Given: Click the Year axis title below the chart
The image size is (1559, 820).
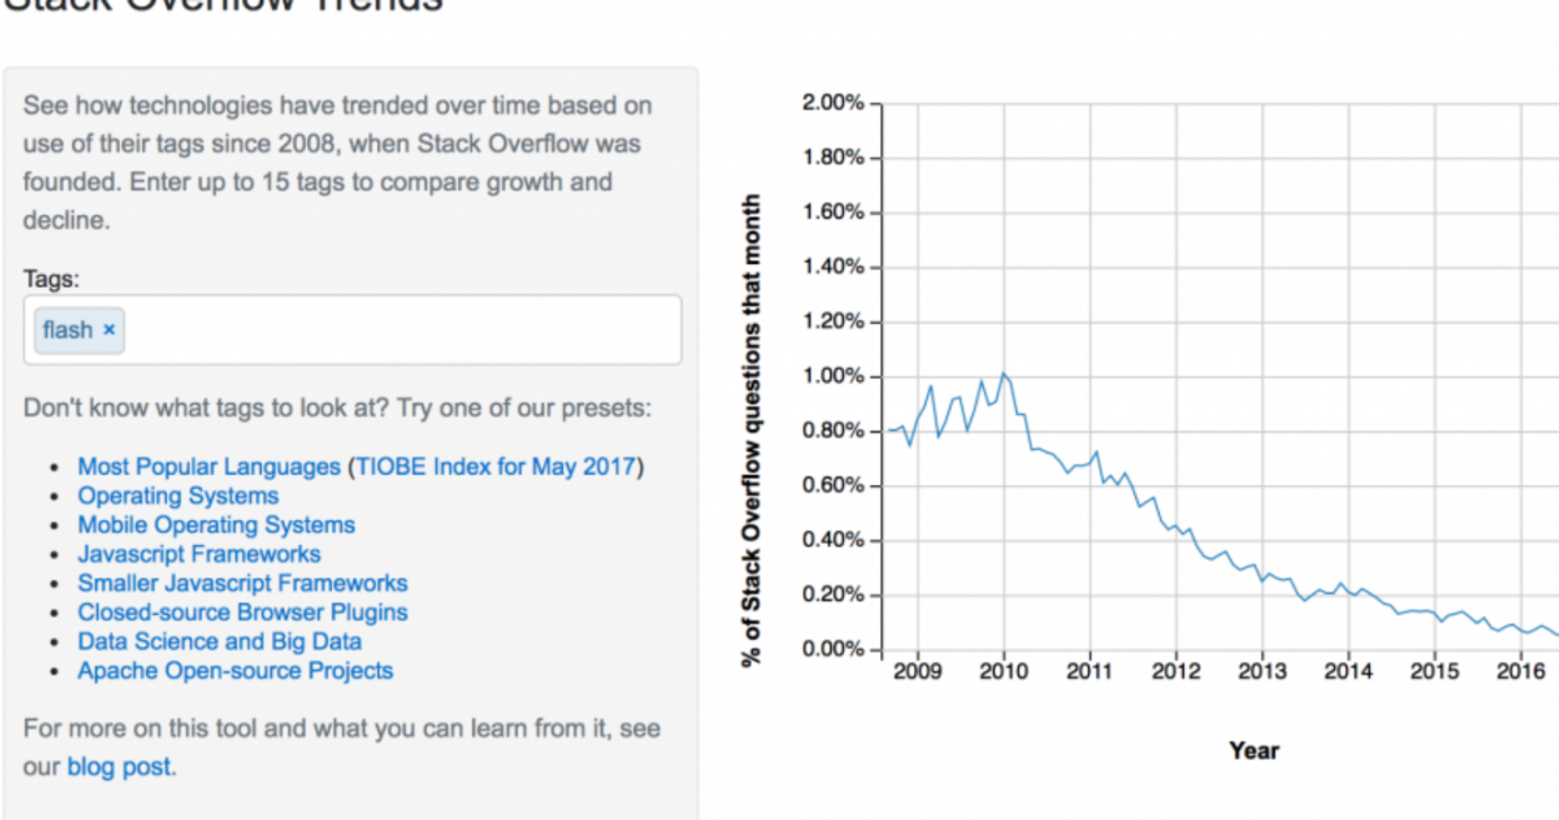Looking at the screenshot, I should click(1254, 751).
